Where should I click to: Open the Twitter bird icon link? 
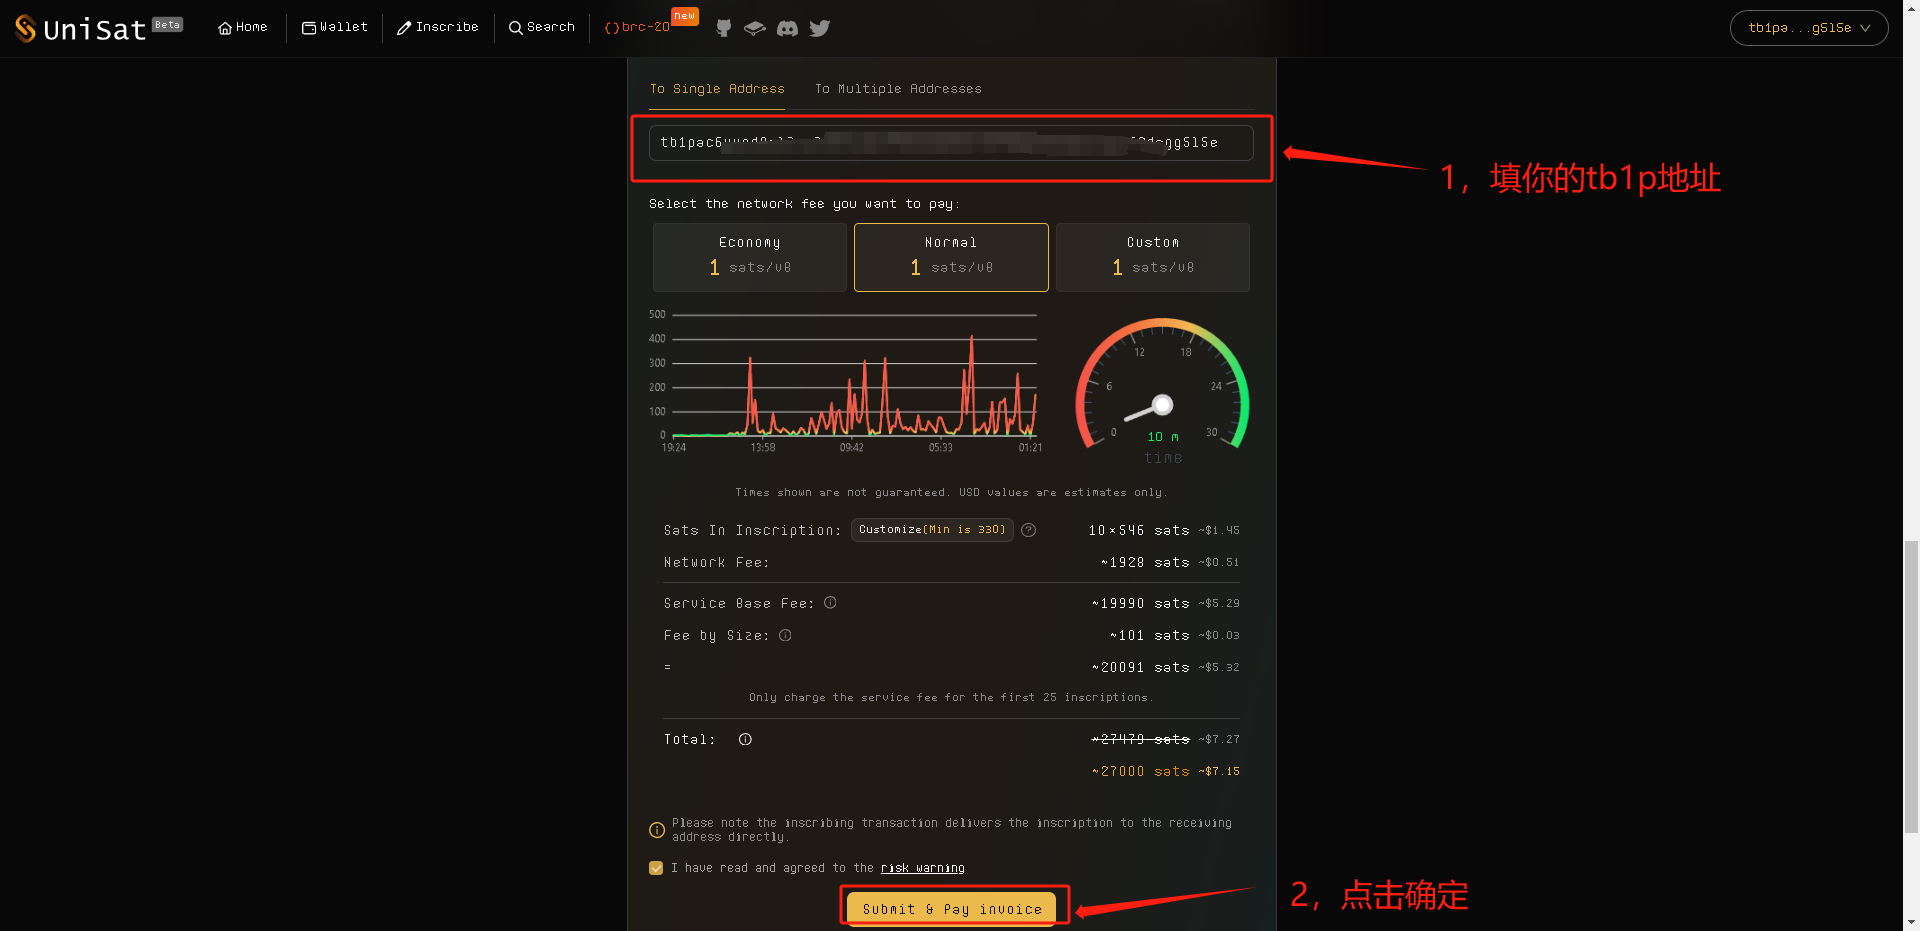[820, 28]
